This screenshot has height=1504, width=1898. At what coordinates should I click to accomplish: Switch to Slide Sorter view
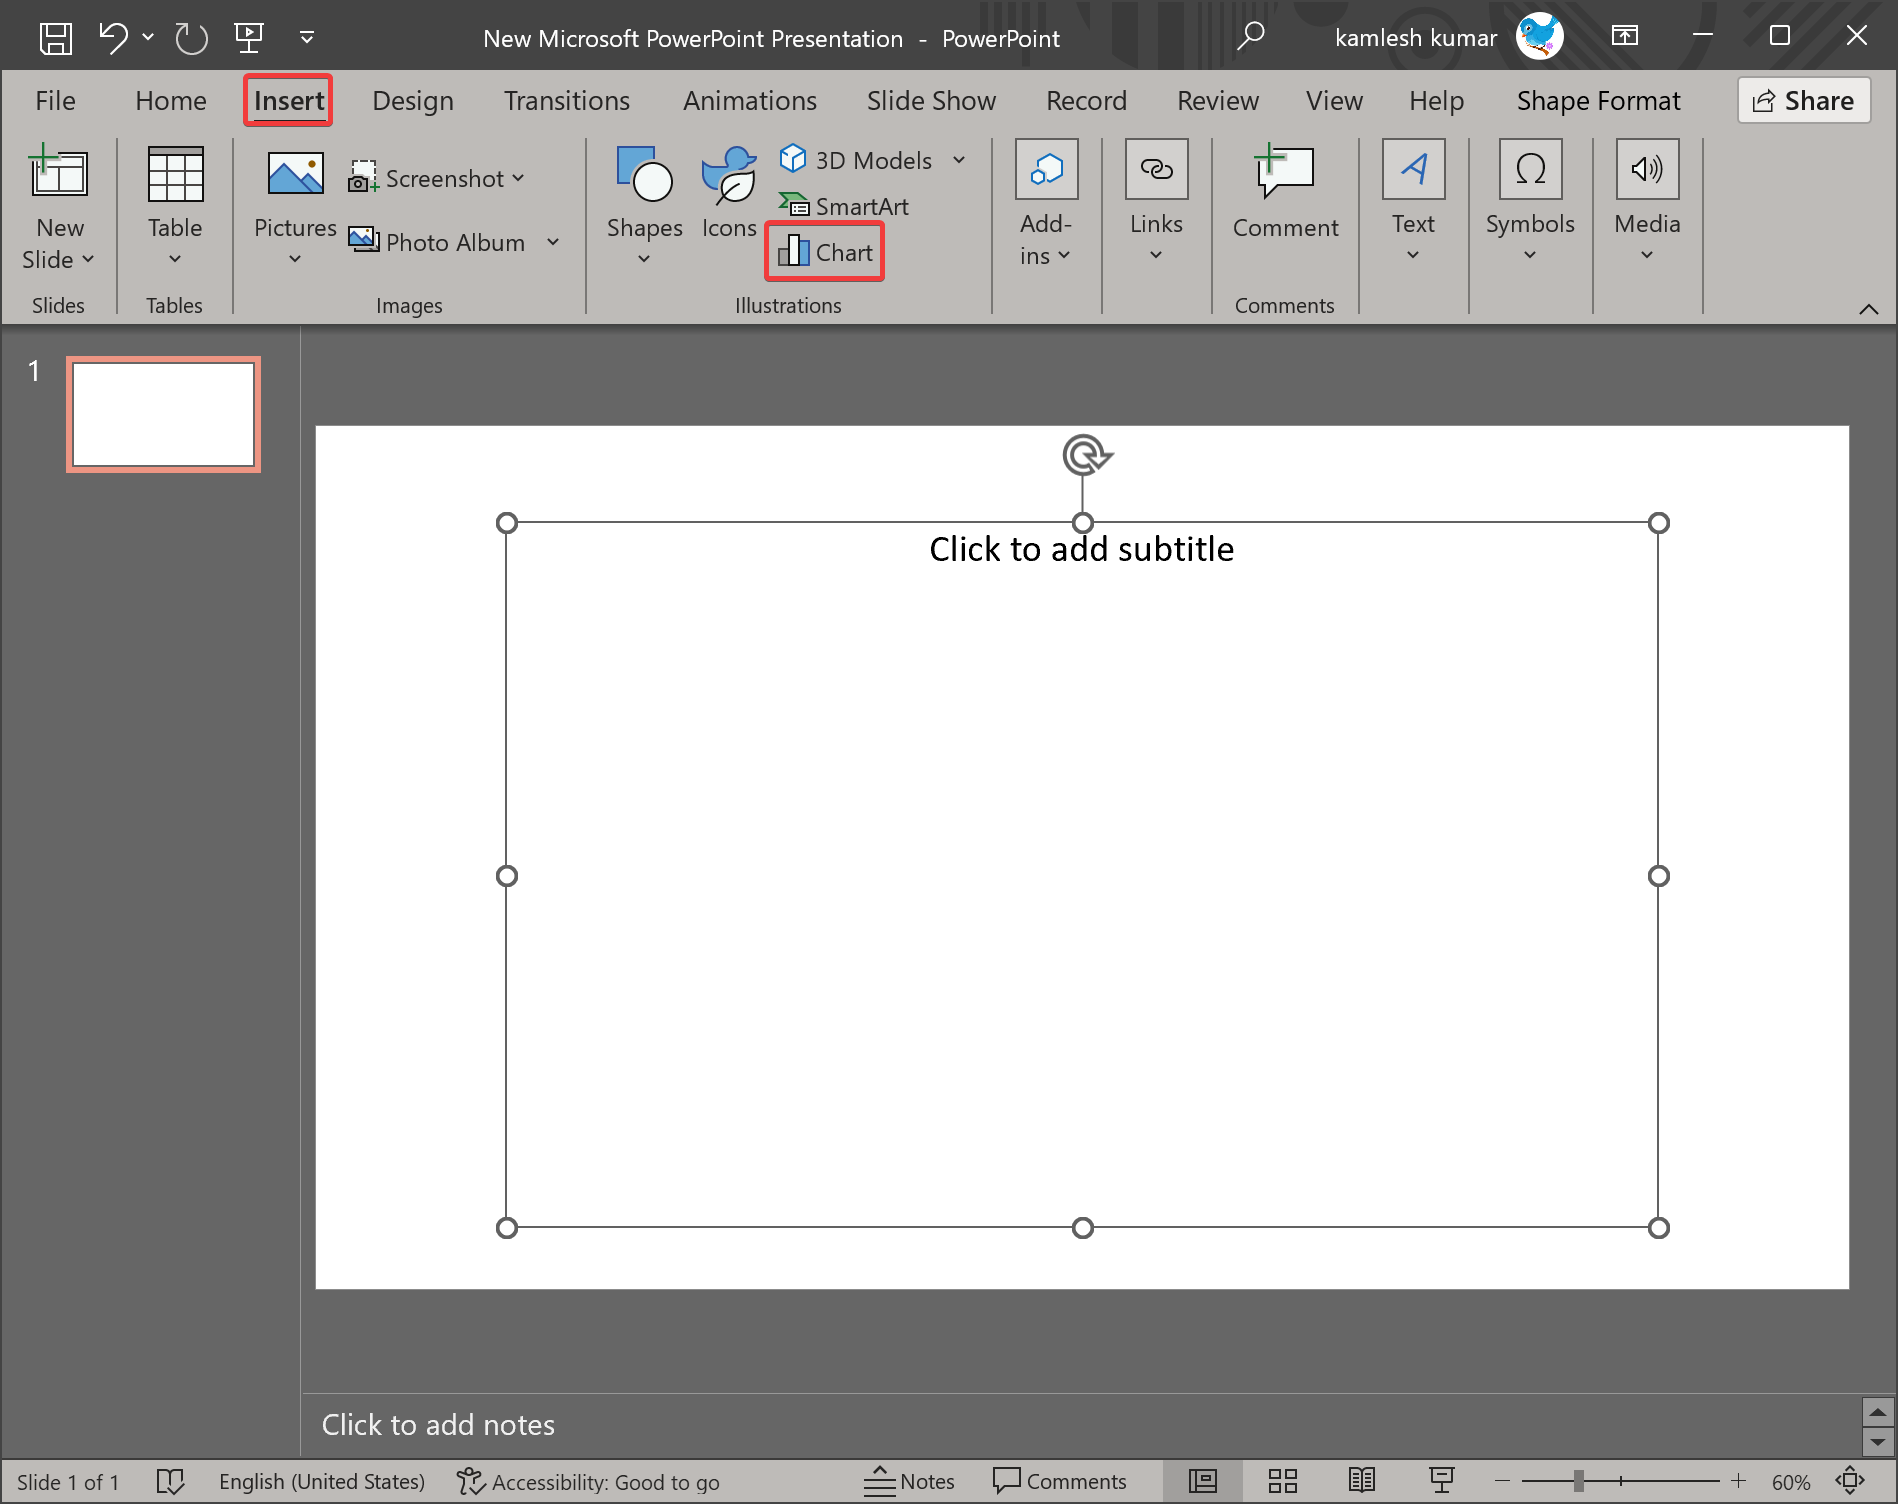coord(1282,1481)
